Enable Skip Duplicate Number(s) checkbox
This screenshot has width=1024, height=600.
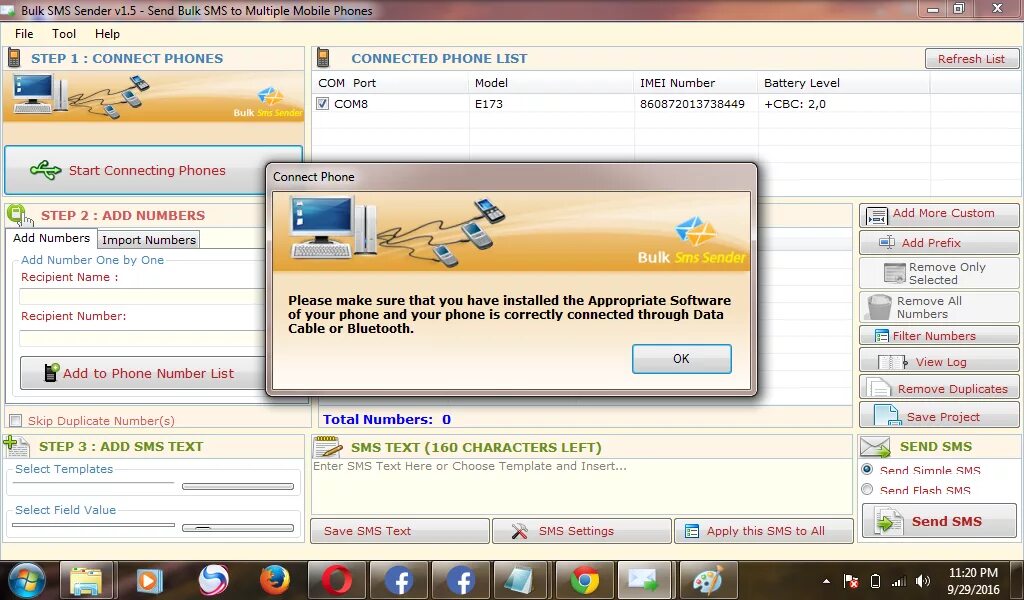(16, 420)
